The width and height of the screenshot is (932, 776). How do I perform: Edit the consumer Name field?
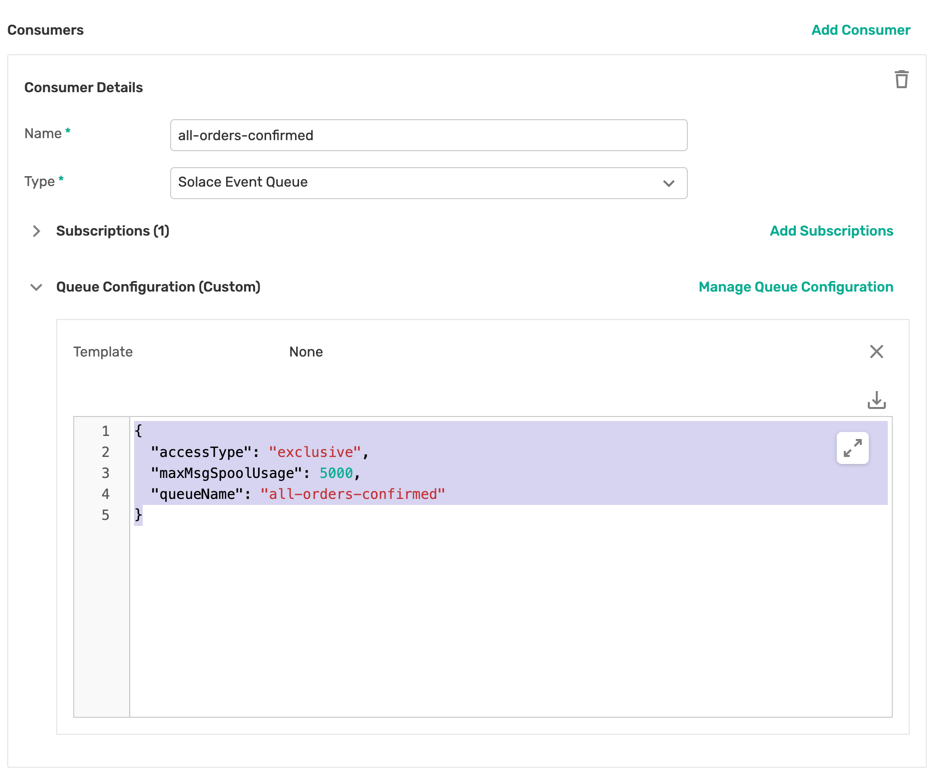pos(428,135)
